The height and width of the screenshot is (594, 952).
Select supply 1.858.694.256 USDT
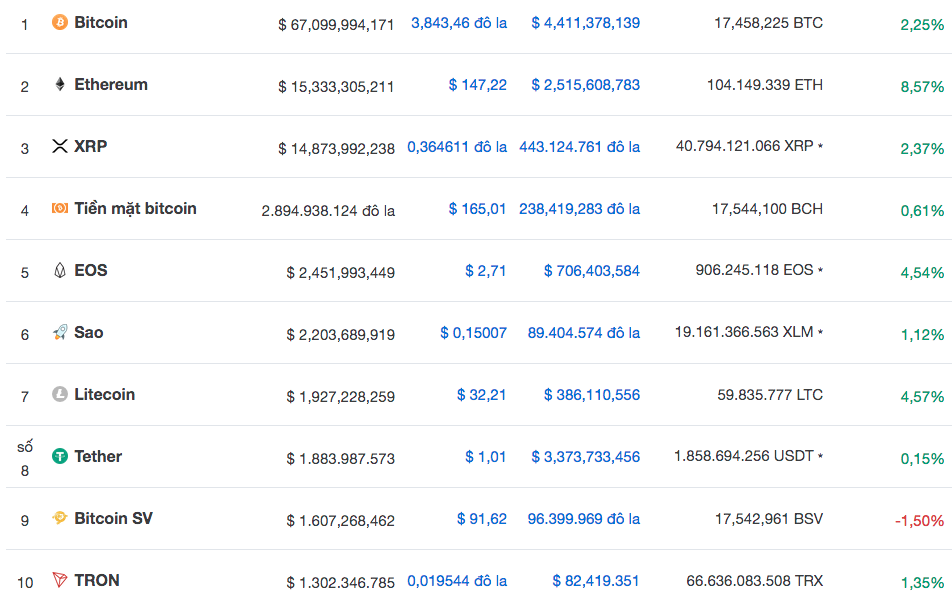(x=744, y=456)
